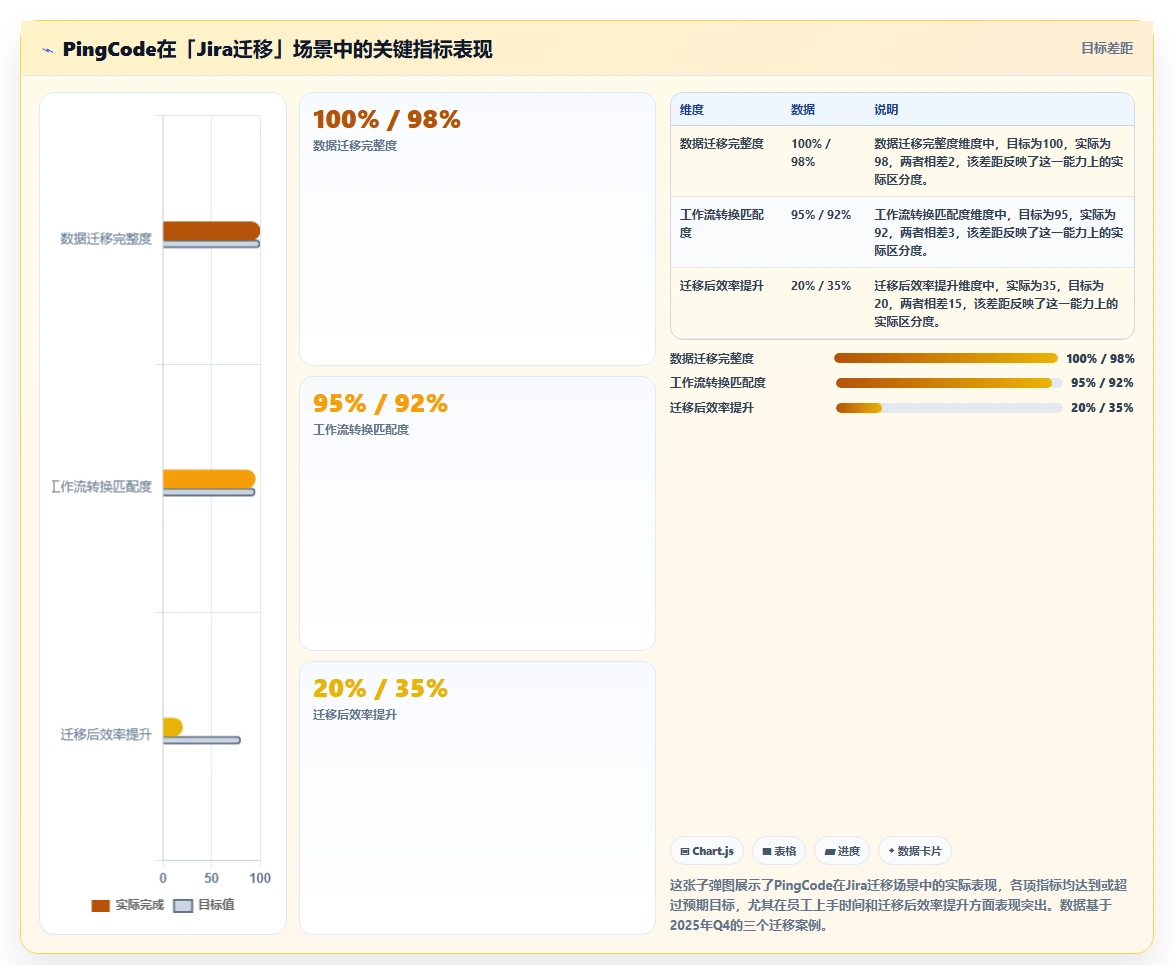This screenshot has width=1174, height=965.
Task: Click the gray target bar for 迁移后效率提升
Action: click(201, 740)
